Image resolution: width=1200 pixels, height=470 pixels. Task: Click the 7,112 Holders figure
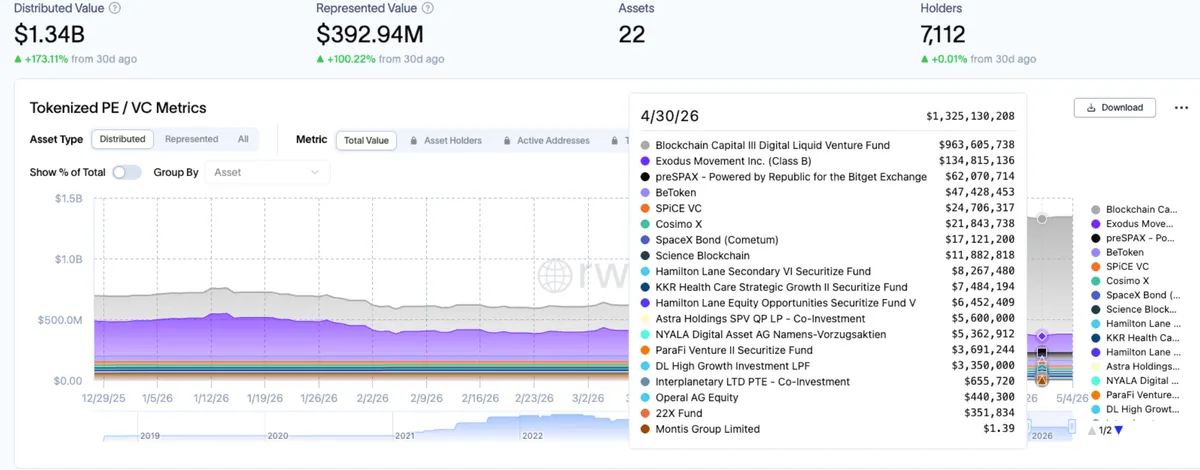(942, 34)
